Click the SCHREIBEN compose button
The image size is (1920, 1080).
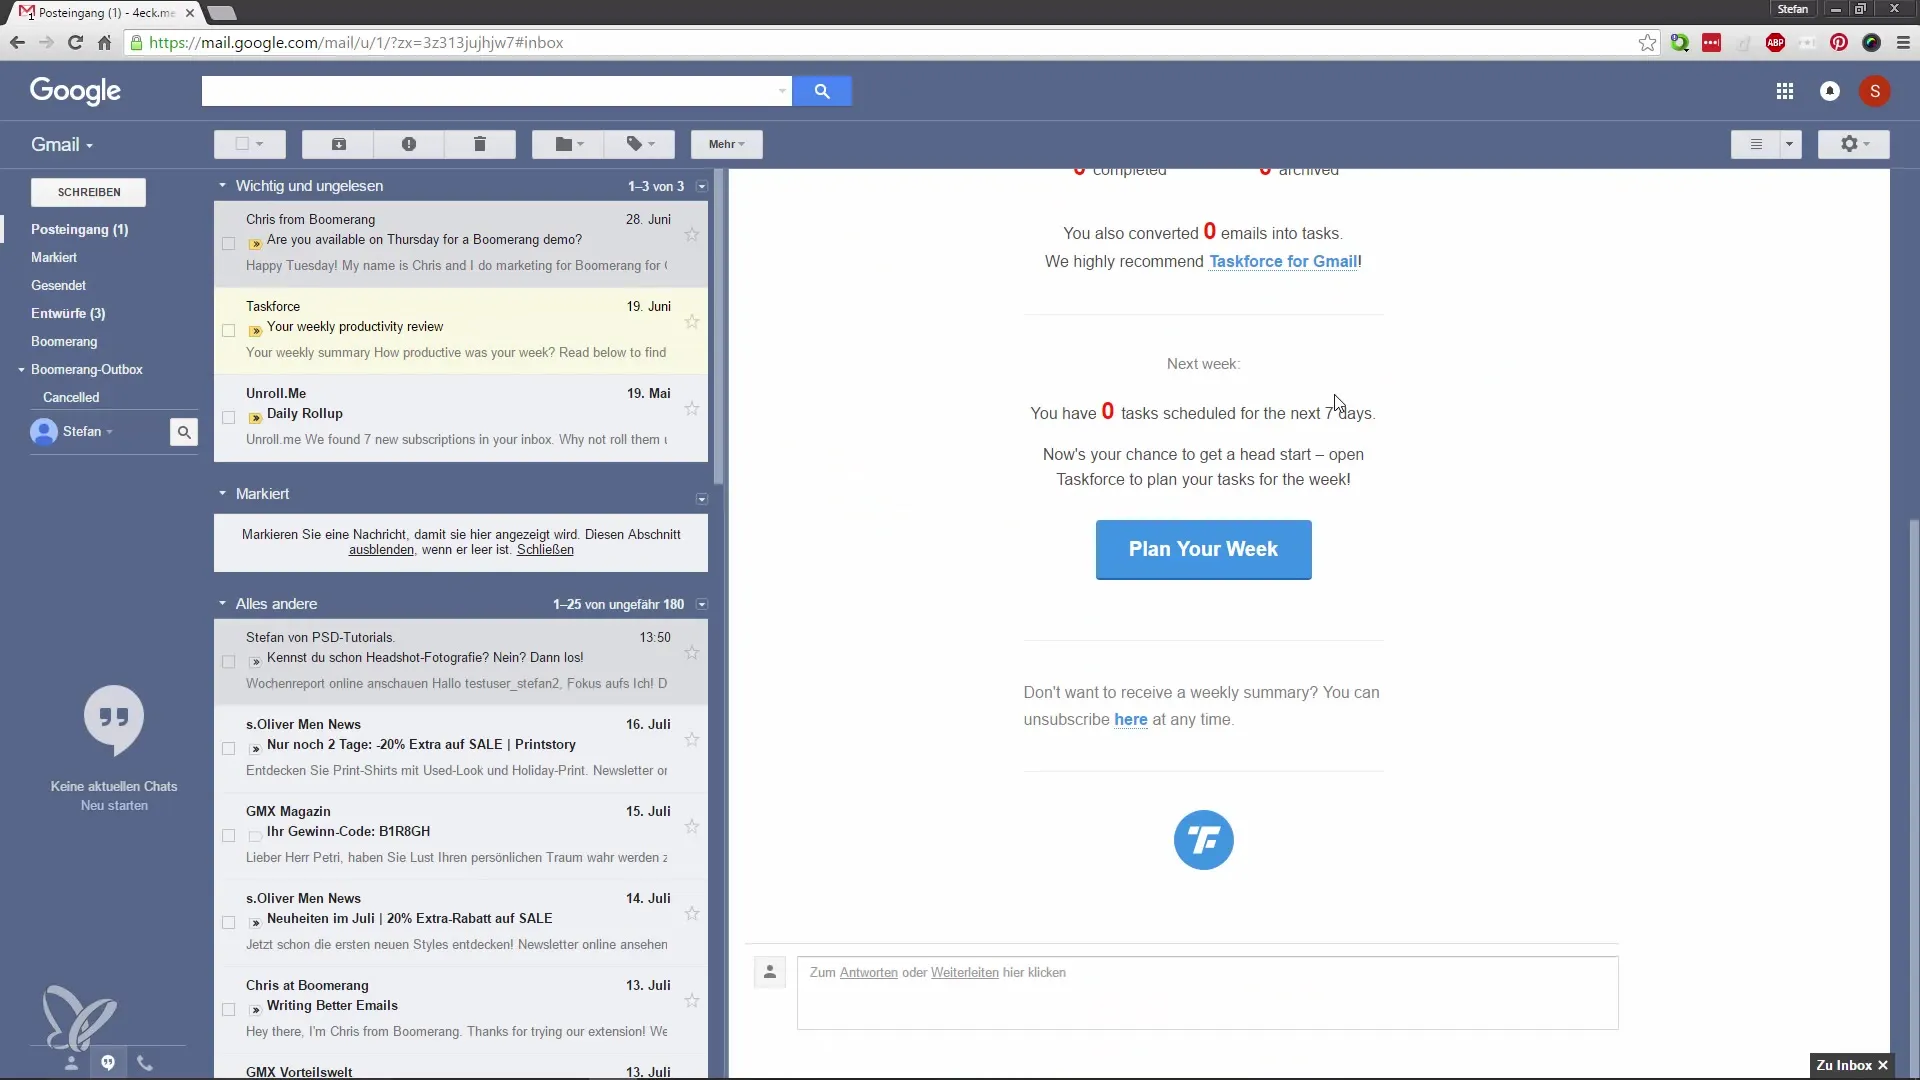(x=89, y=192)
